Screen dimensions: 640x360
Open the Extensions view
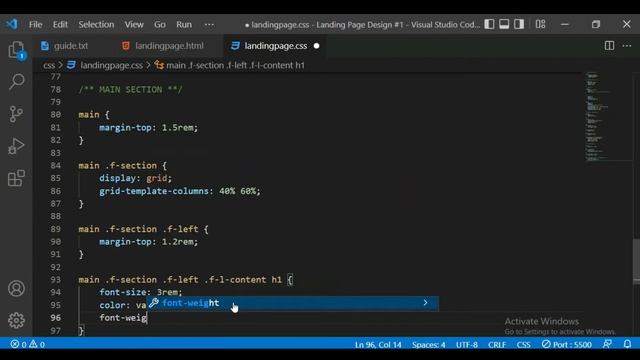[x=16, y=178]
